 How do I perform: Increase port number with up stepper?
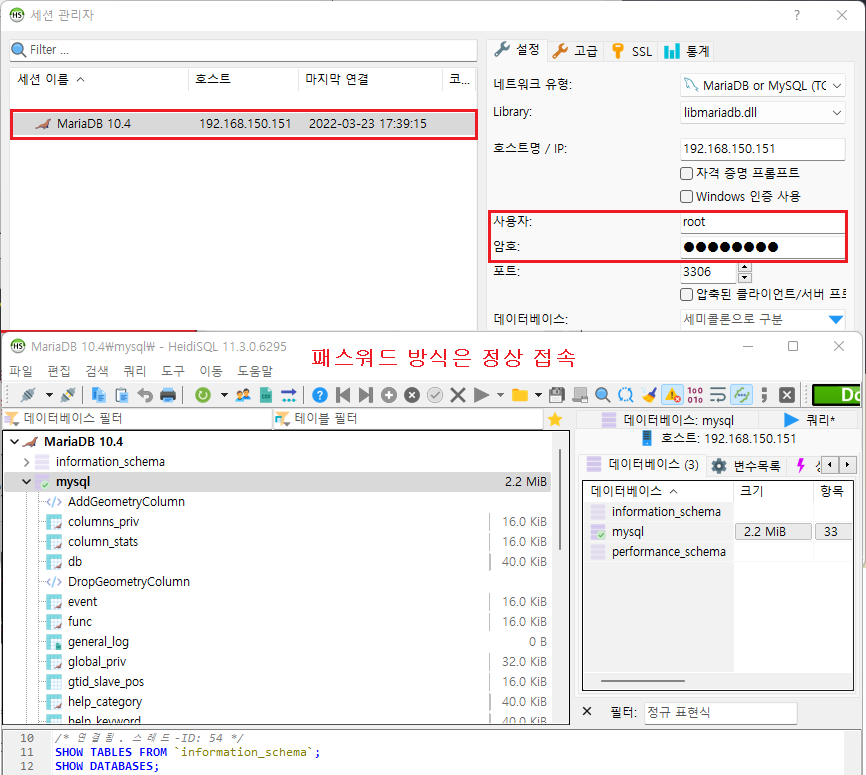click(744, 267)
